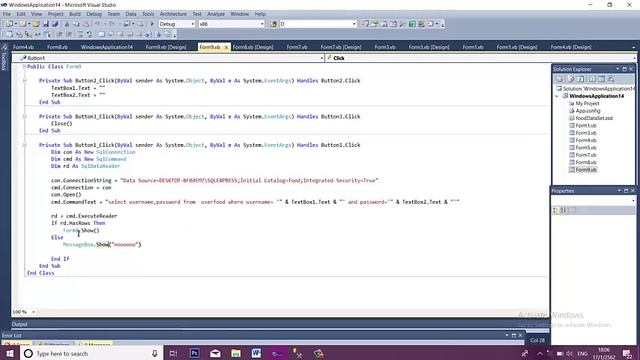Click the Uncomment selected lines icon
The image size is (640, 360).
(89, 34)
